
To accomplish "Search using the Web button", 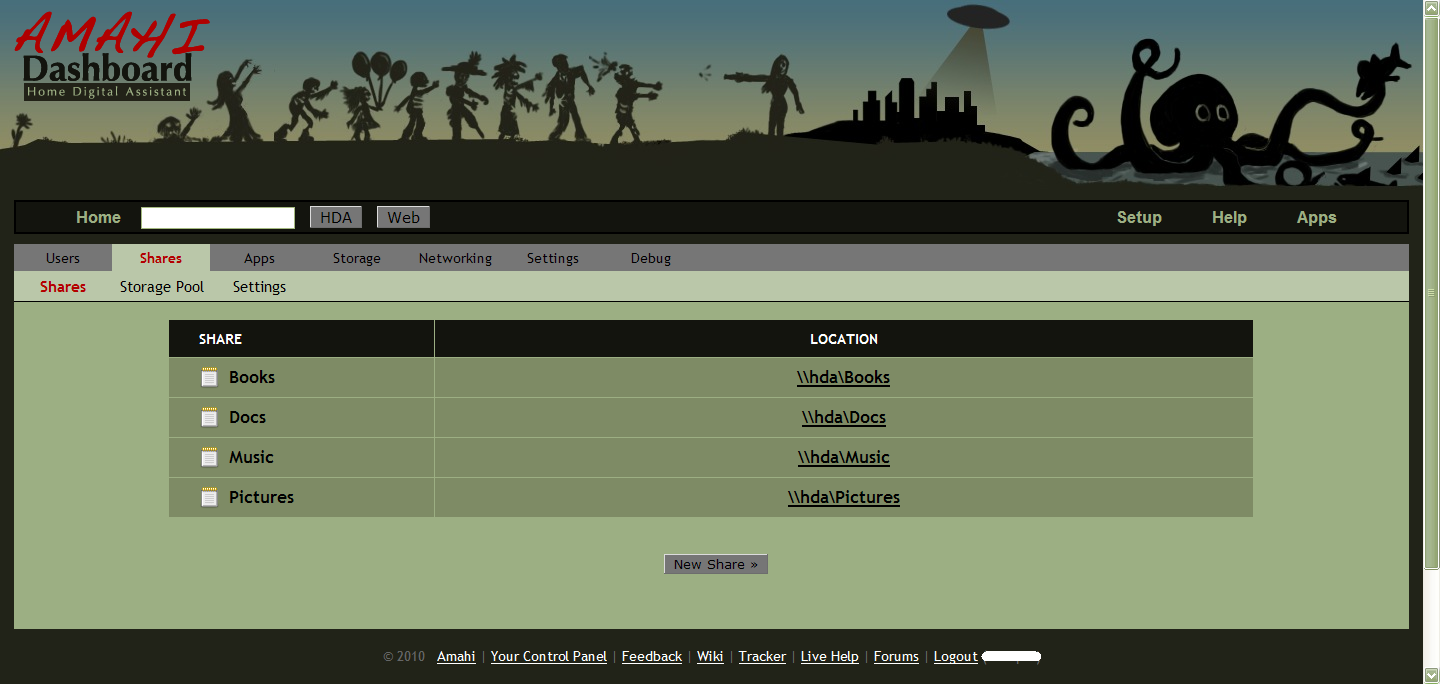I will click(x=403, y=217).
